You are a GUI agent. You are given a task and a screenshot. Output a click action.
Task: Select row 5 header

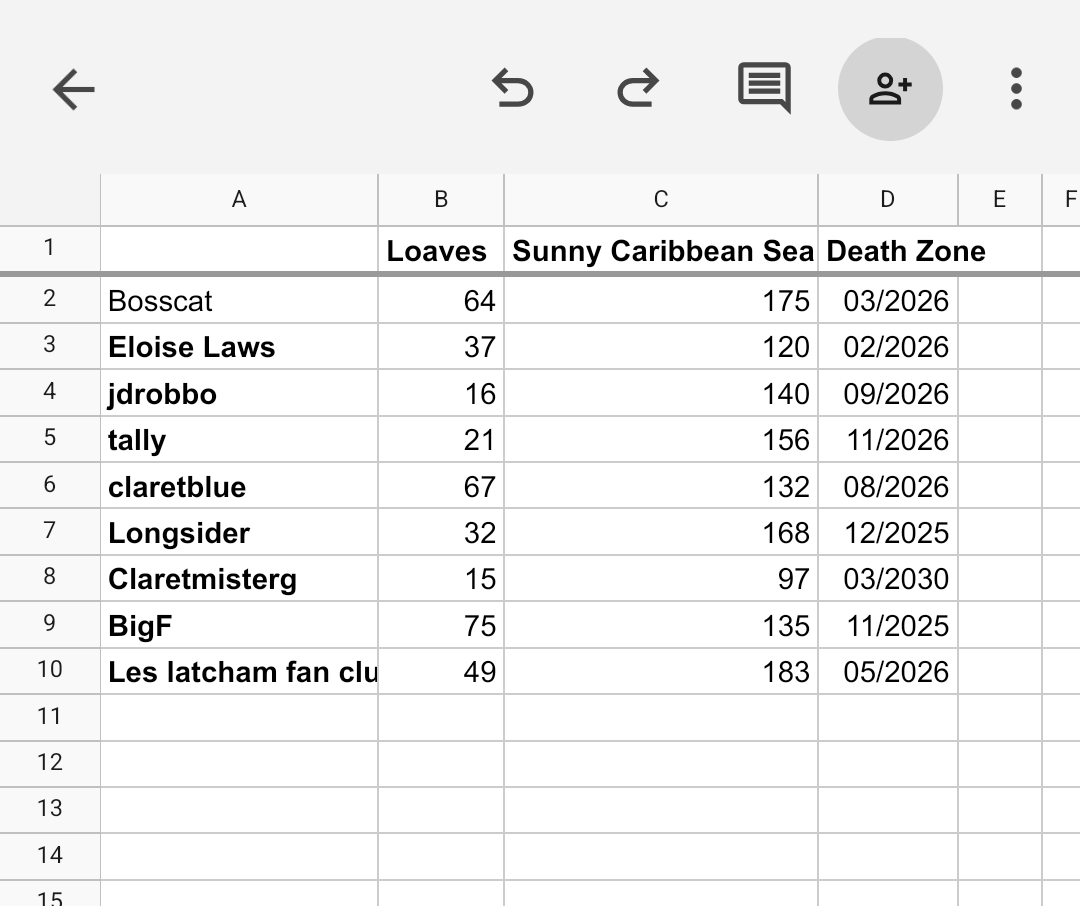pyautogui.click(x=50, y=439)
